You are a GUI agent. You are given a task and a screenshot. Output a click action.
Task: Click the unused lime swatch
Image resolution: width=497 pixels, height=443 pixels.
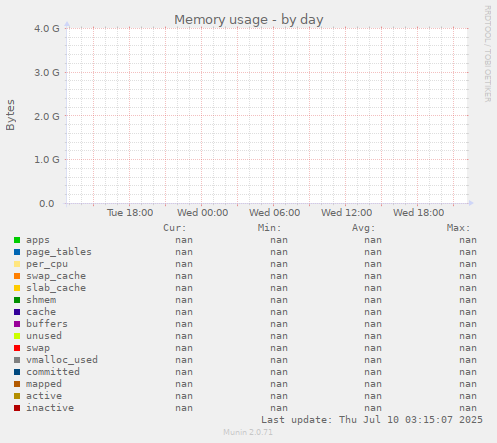pyautogui.click(x=17, y=336)
